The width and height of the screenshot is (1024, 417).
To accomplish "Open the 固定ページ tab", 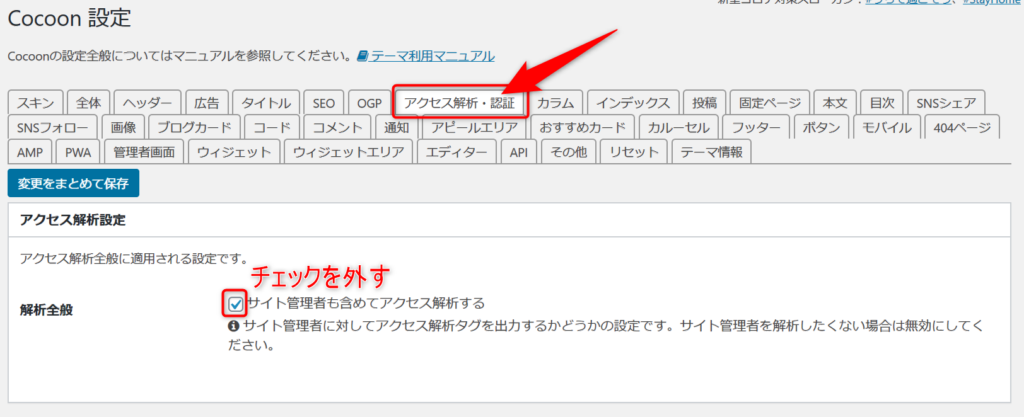I will (x=770, y=102).
